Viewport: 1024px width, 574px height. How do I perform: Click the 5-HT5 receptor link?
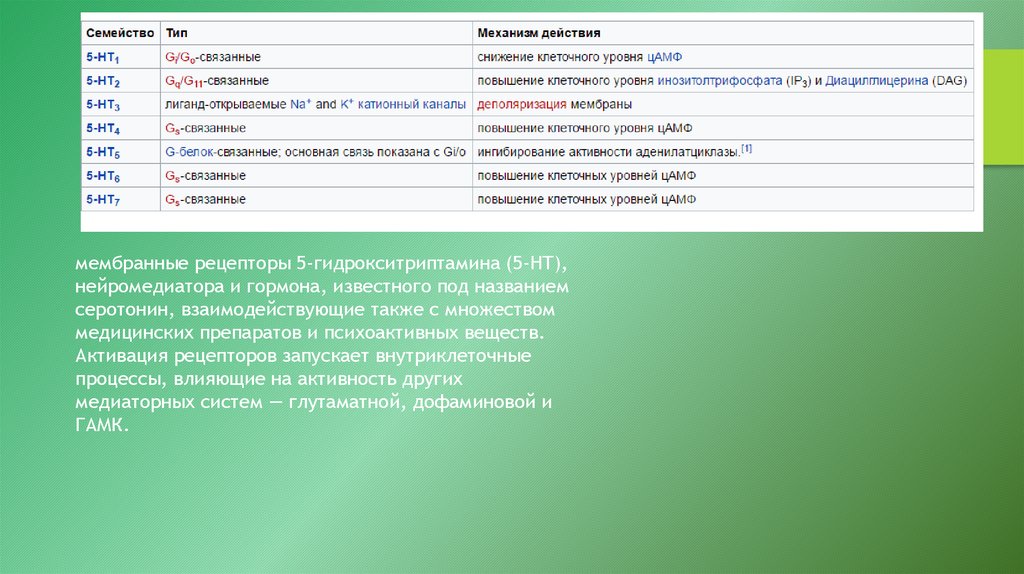tap(103, 153)
